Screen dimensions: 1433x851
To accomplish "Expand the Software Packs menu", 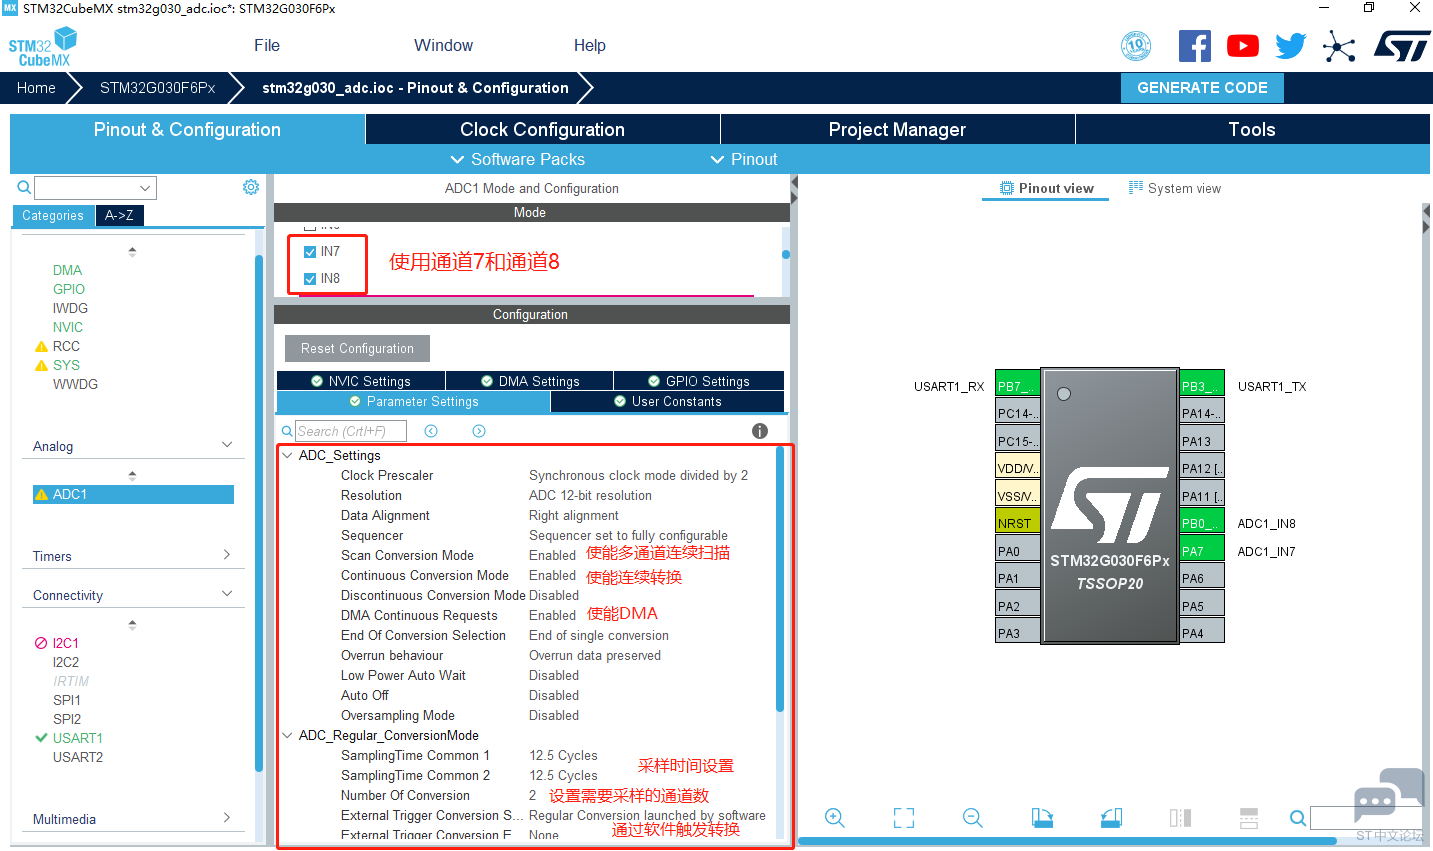I will (517, 159).
